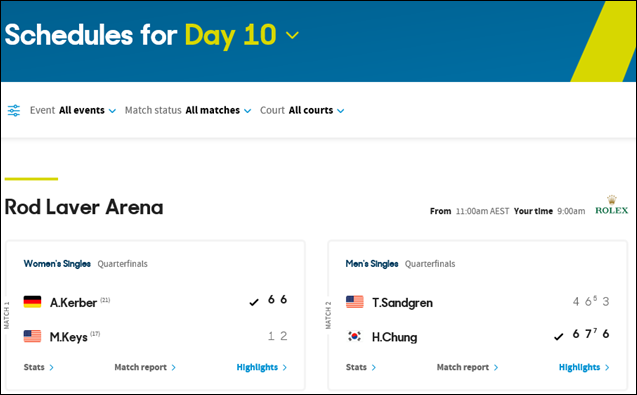The image size is (637, 395).
Task: Click the Rolex sponsor logo
Action: coord(611,205)
